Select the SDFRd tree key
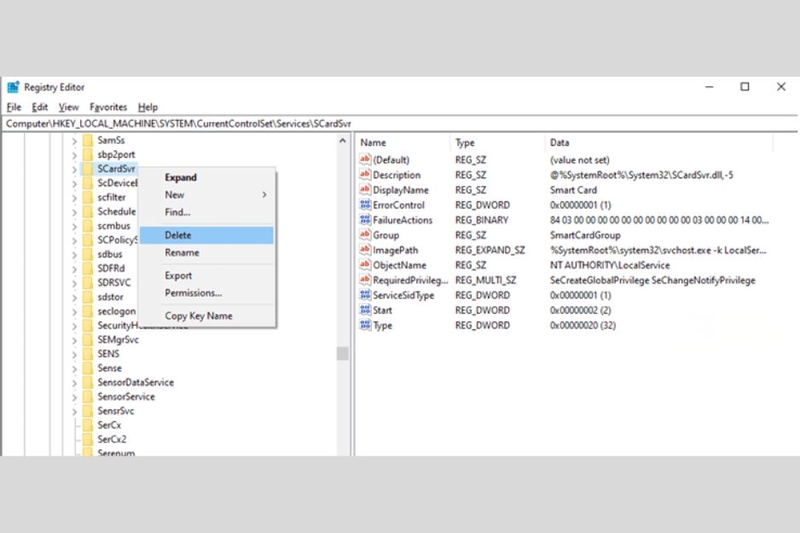Screen dimensions: 800x533 point(111,268)
